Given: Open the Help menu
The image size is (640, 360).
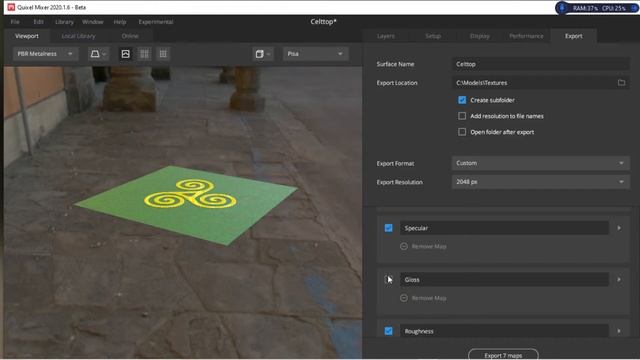Looking at the screenshot, I should [x=120, y=22].
